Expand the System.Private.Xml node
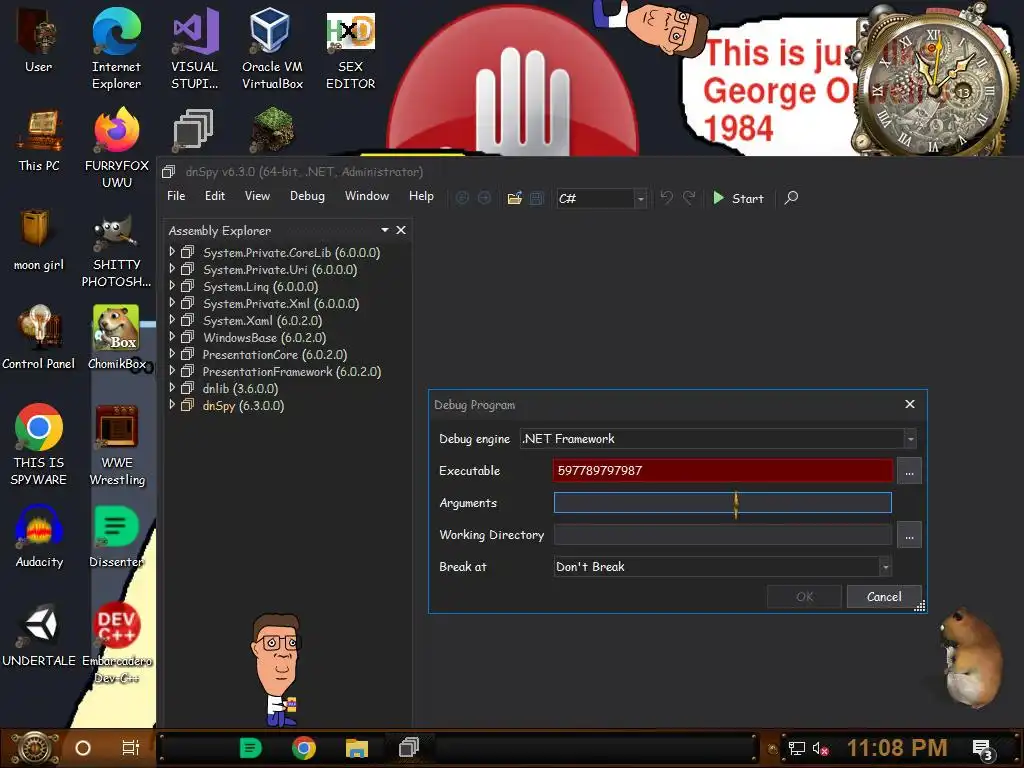This screenshot has width=1024, height=768. tap(172, 302)
